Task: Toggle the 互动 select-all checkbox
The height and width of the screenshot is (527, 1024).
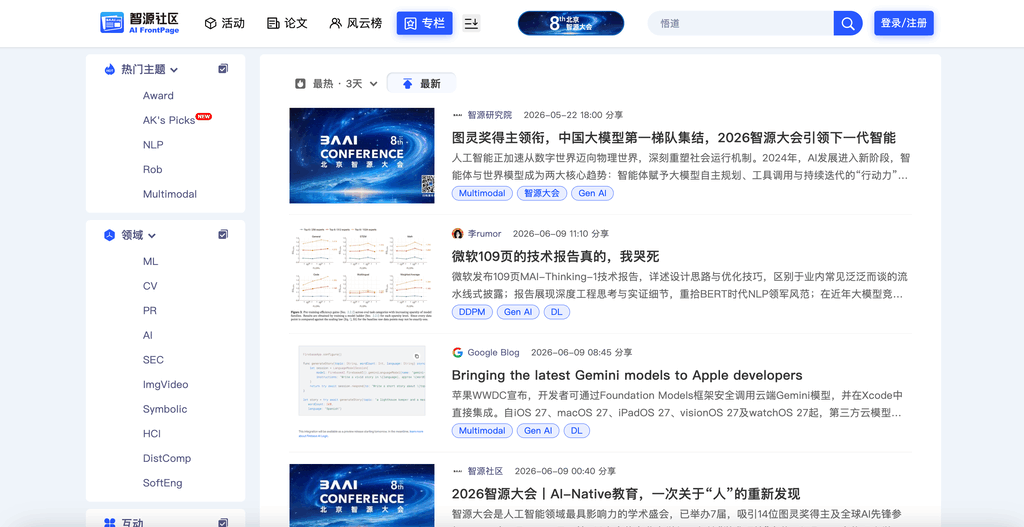Action: pyautogui.click(x=223, y=522)
